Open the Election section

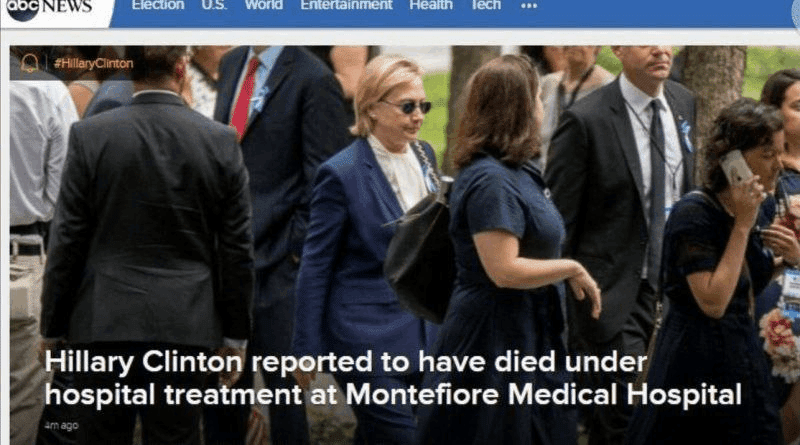click(x=158, y=5)
